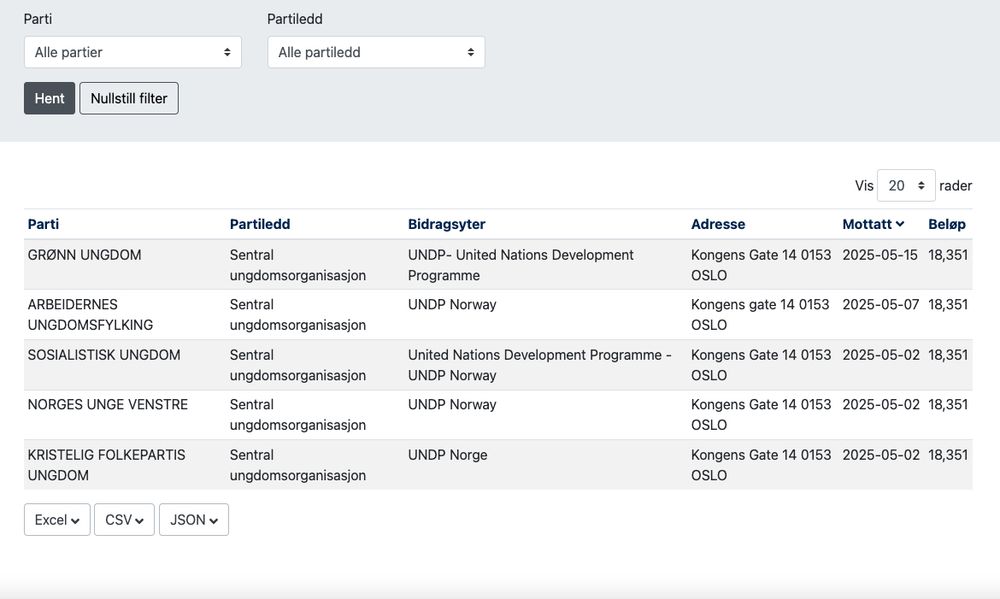Sort table by Bidragsyter column header
Screen dimensions: 1000x599
click(x=446, y=224)
